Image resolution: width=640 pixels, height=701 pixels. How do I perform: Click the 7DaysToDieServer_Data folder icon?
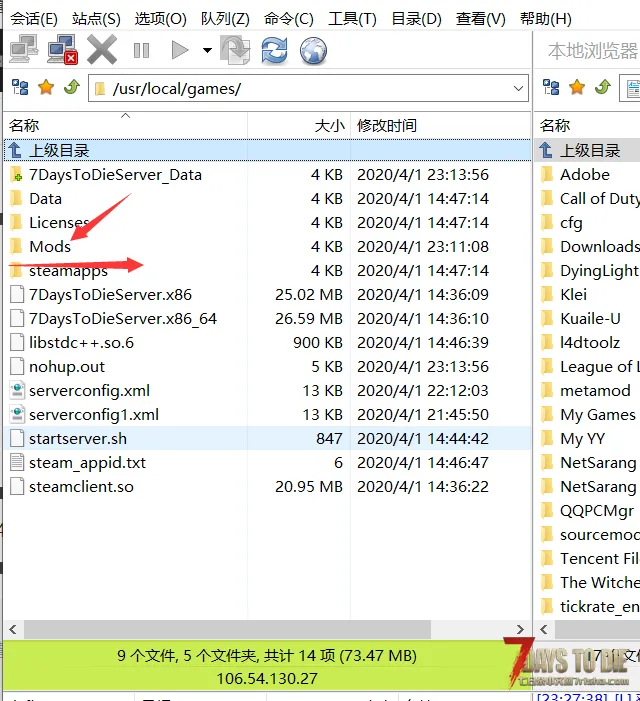point(16,174)
